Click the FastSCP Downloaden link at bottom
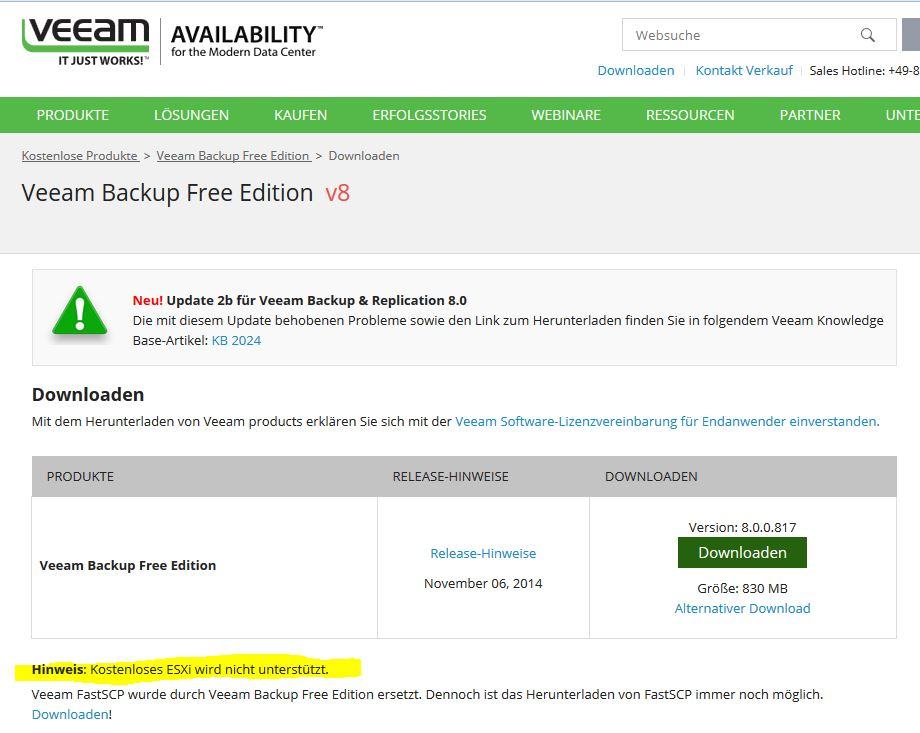The image size is (920, 733). tap(70, 714)
